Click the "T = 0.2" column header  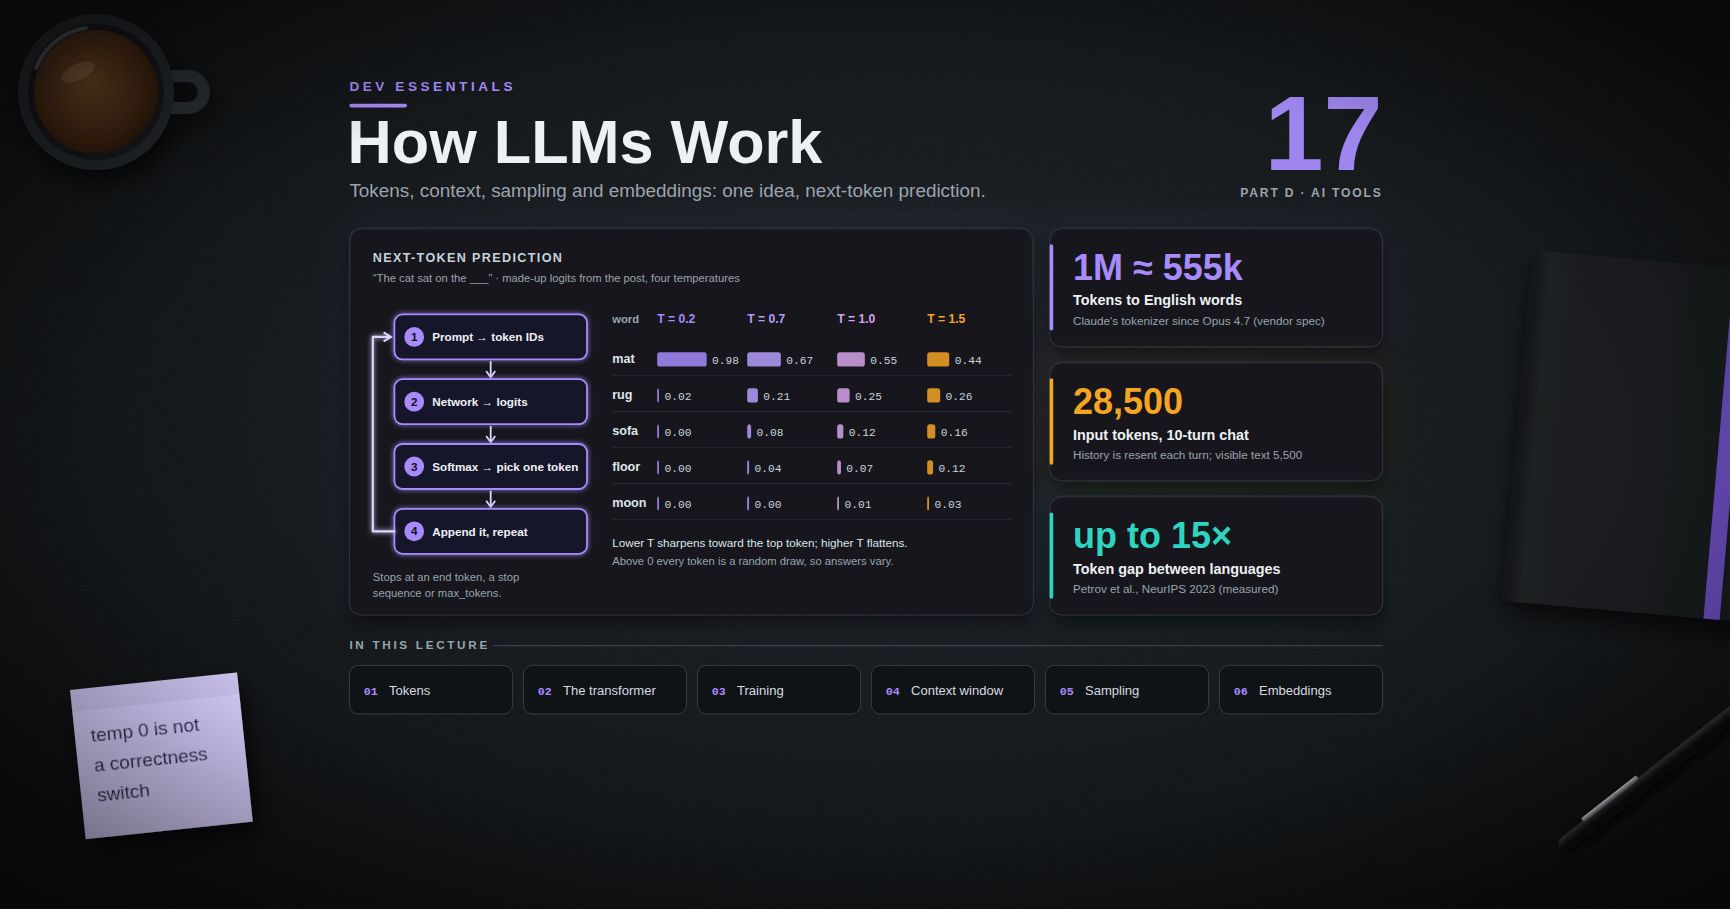[x=676, y=319]
